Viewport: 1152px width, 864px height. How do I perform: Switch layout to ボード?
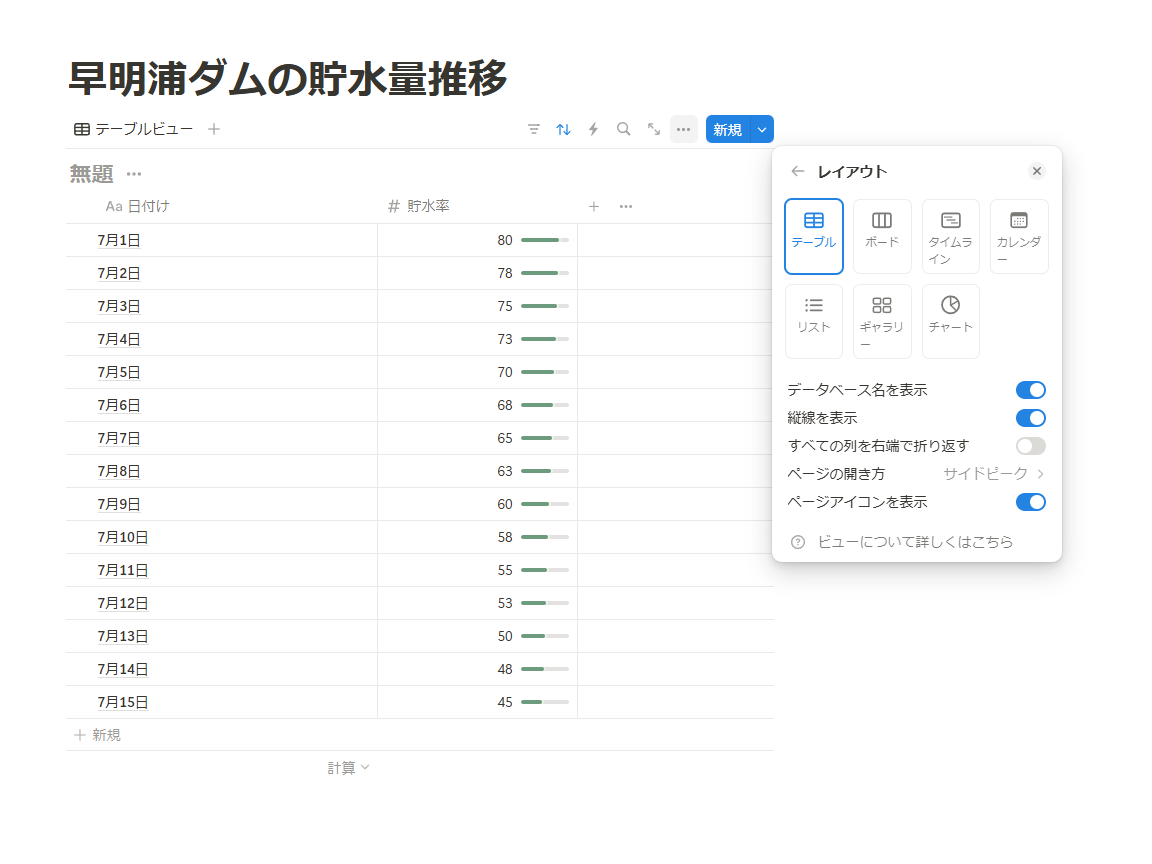882,236
